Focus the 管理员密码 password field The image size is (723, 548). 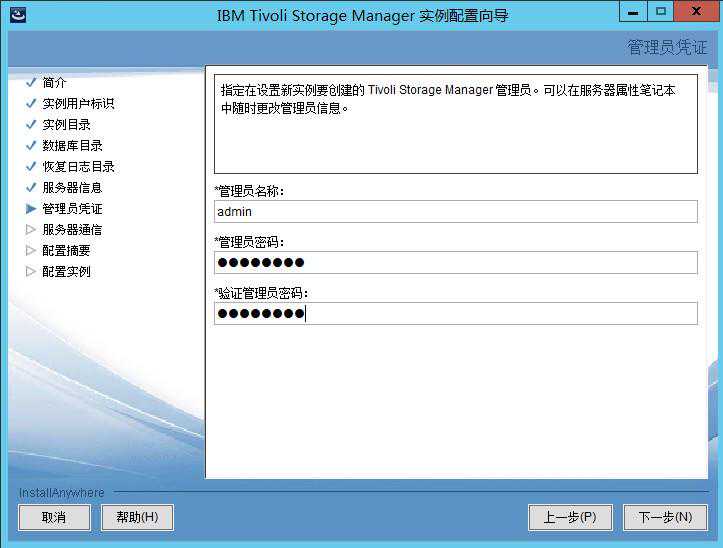[x=455, y=262]
